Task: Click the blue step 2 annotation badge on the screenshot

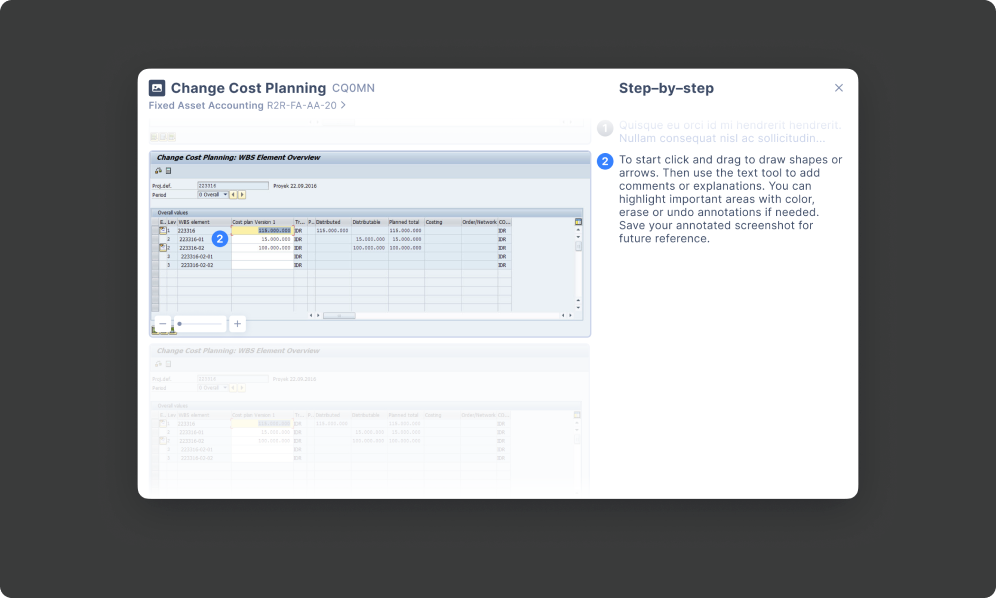Action: pos(219,239)
